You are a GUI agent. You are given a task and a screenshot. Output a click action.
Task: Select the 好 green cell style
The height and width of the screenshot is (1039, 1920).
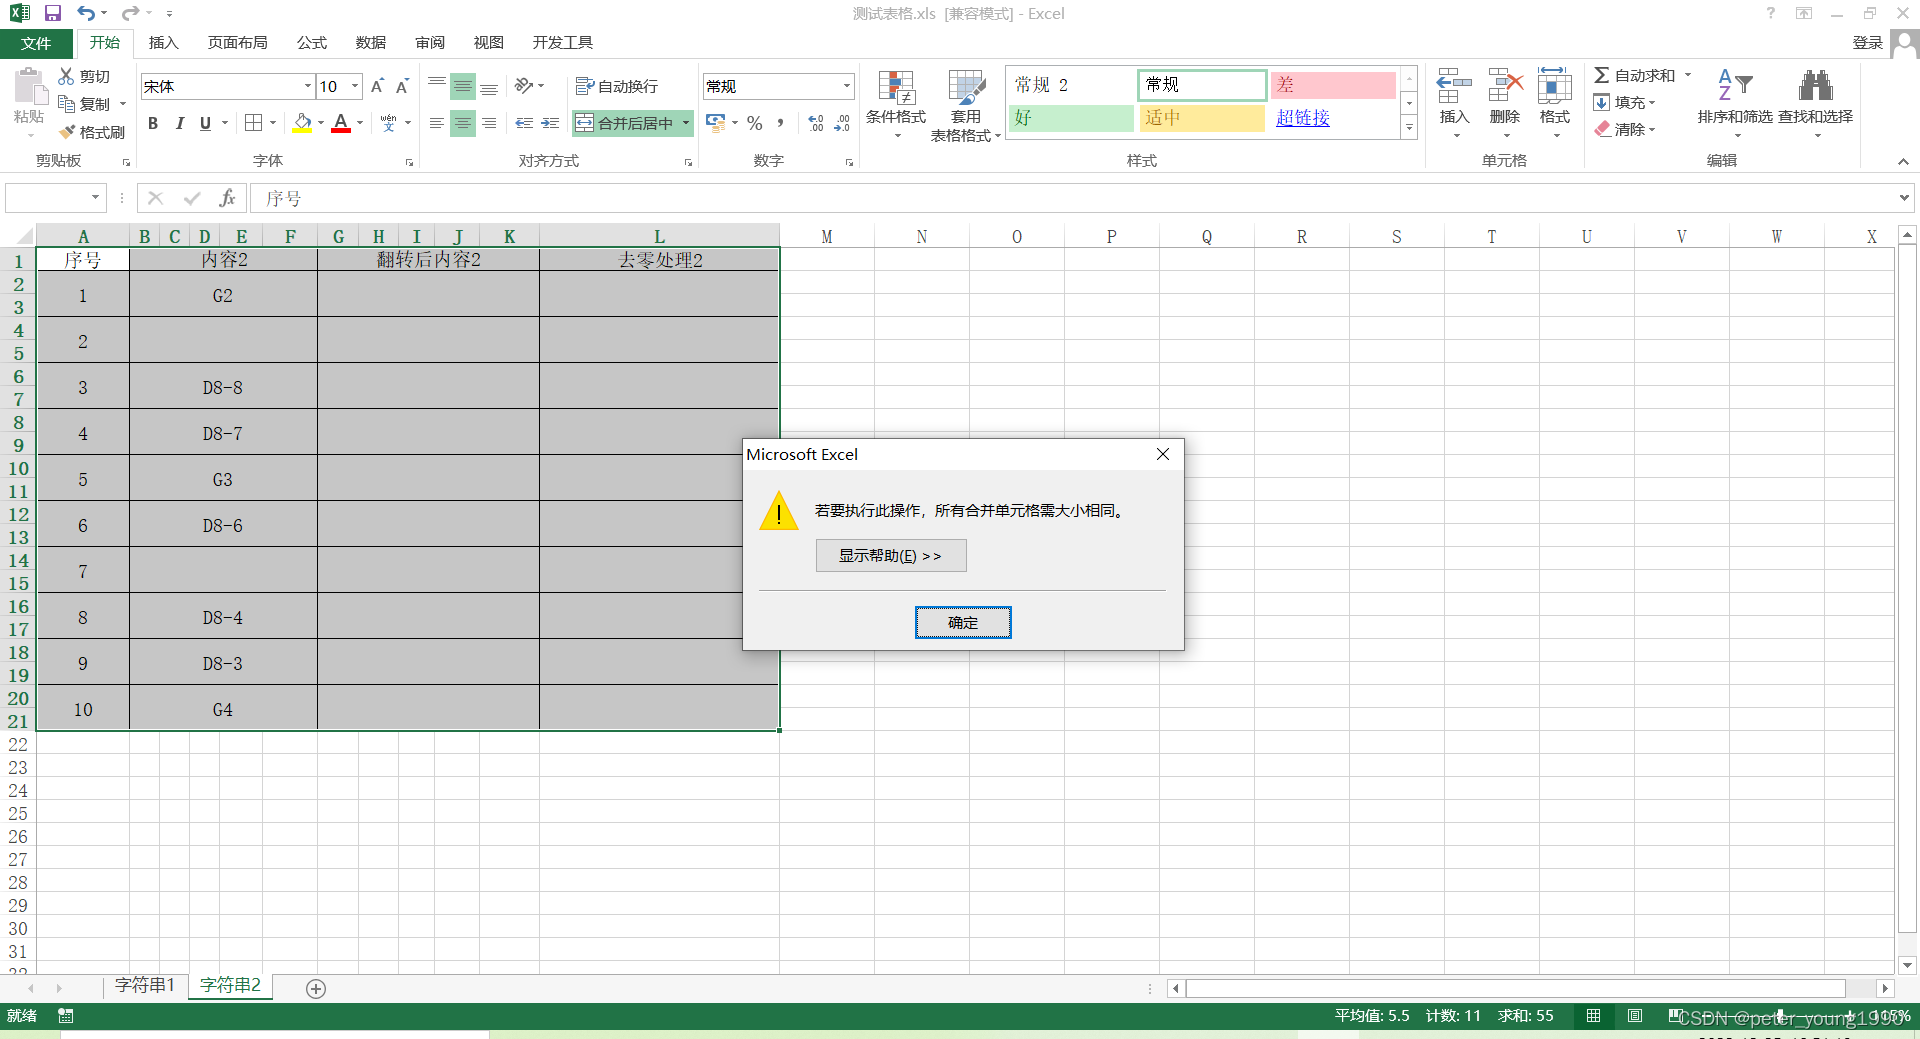coord(1071,118)
